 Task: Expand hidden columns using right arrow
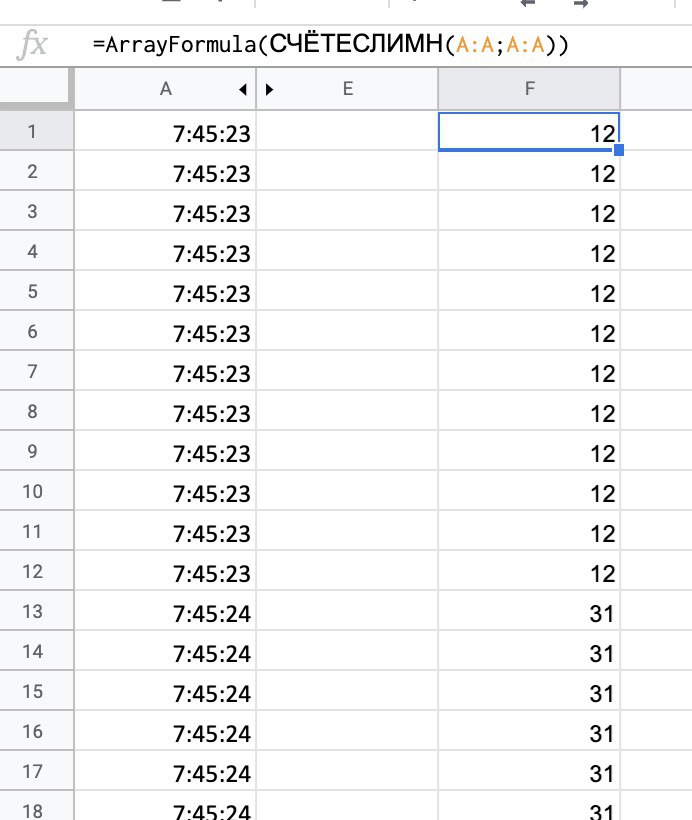click(269, 89)
